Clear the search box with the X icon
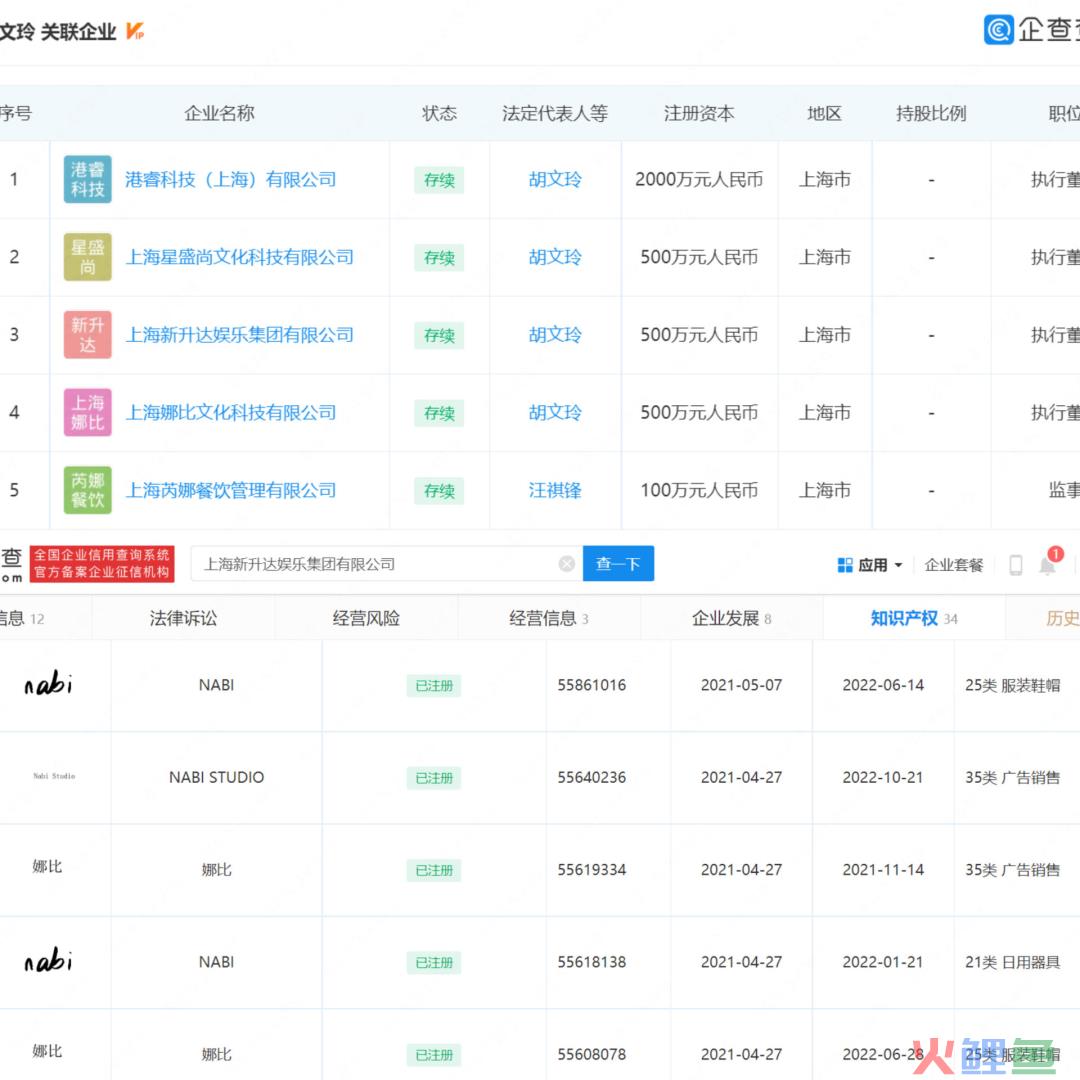 click(567, 564)
